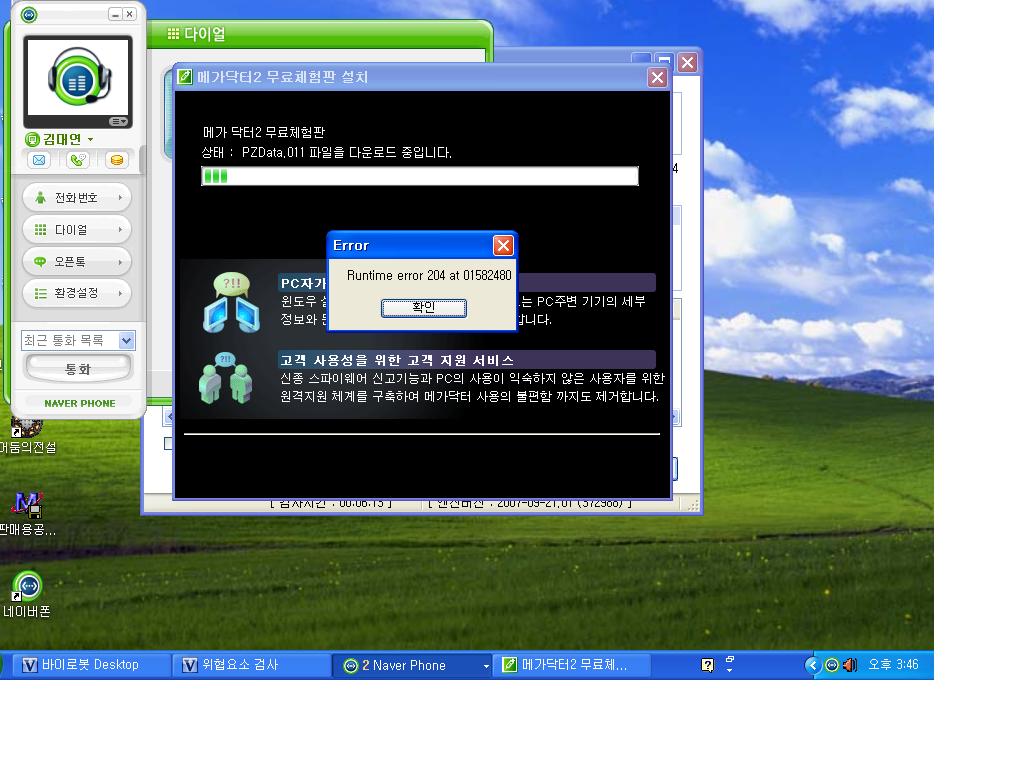The image size is (1024, 768).
Task: Open the 다이얼 menu
Action: point(77,229)
